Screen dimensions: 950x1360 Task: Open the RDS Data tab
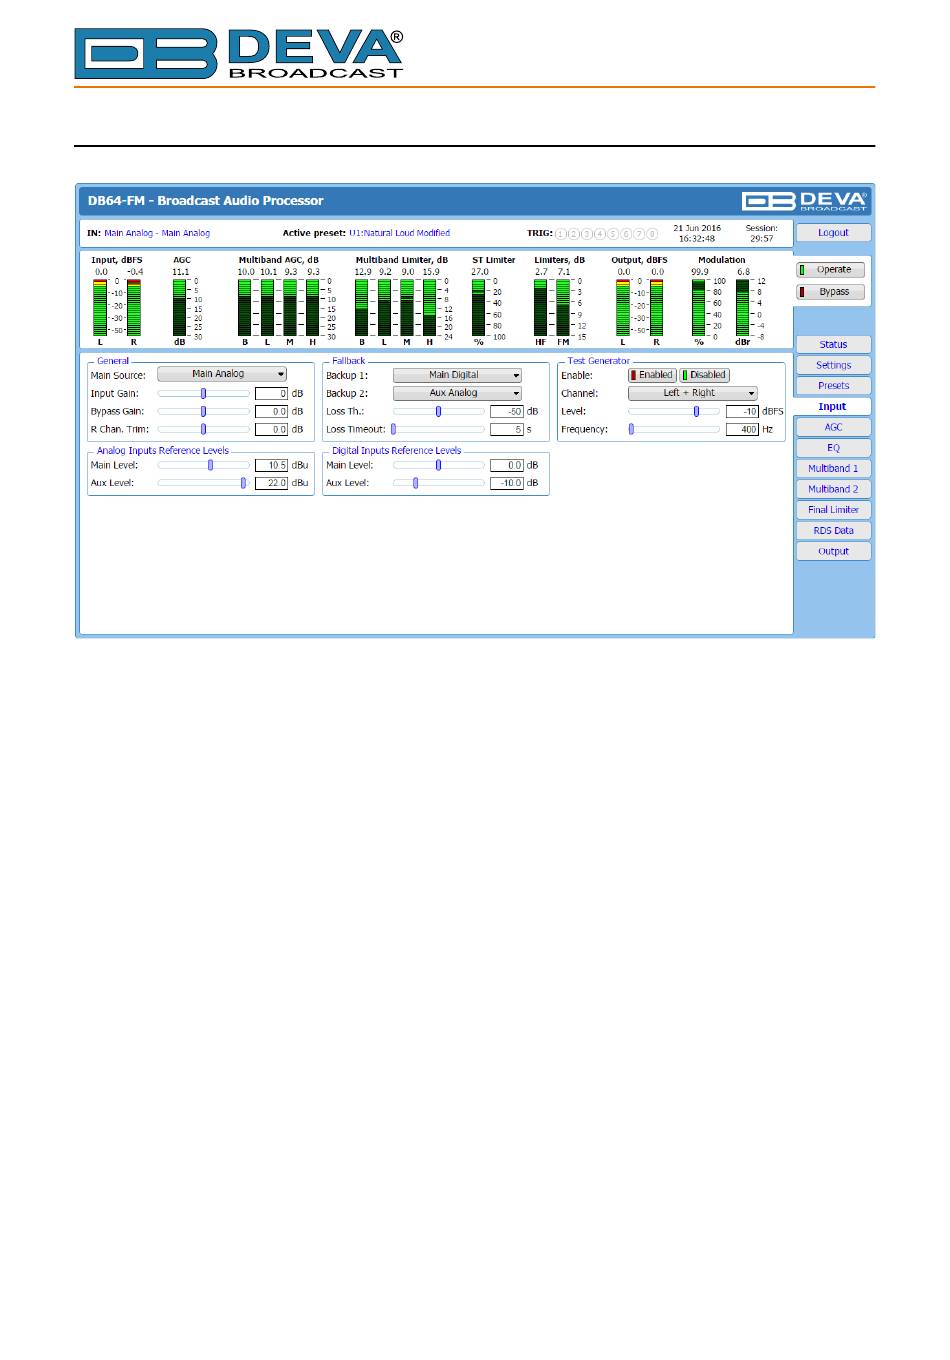pyautogui.click(x=833, y=530)
